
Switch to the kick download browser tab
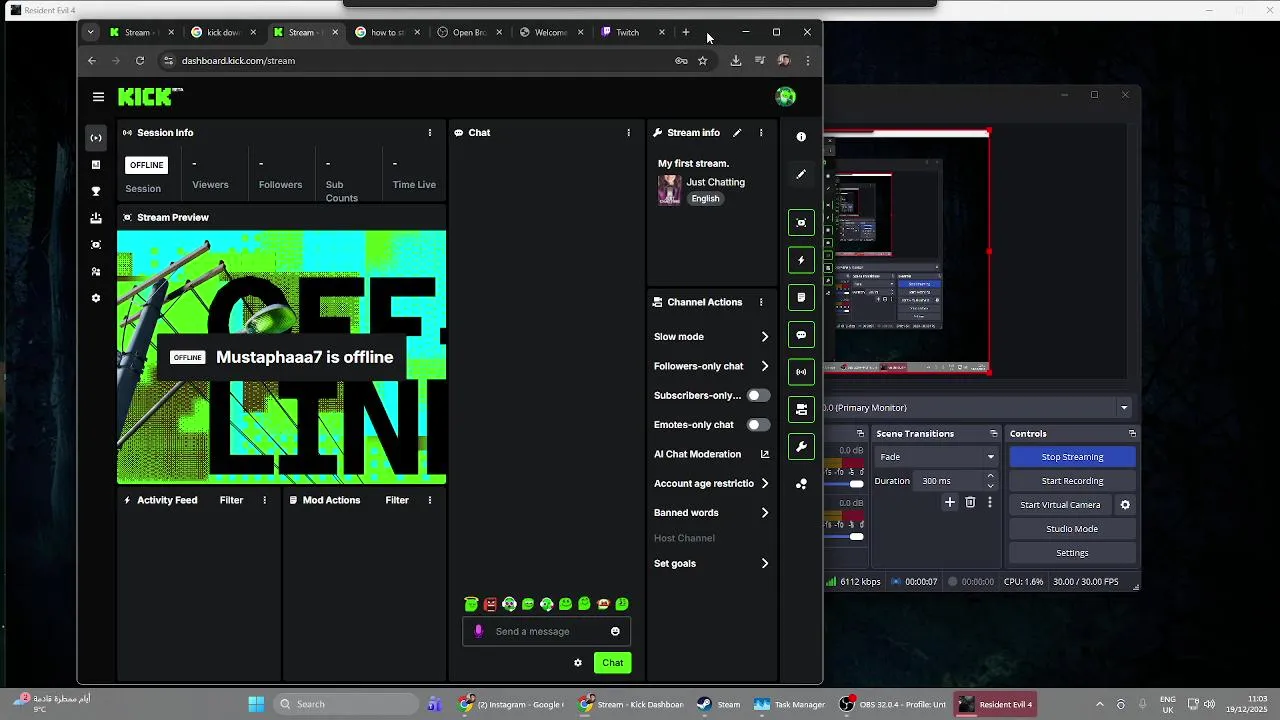click(x=224, y=32)
